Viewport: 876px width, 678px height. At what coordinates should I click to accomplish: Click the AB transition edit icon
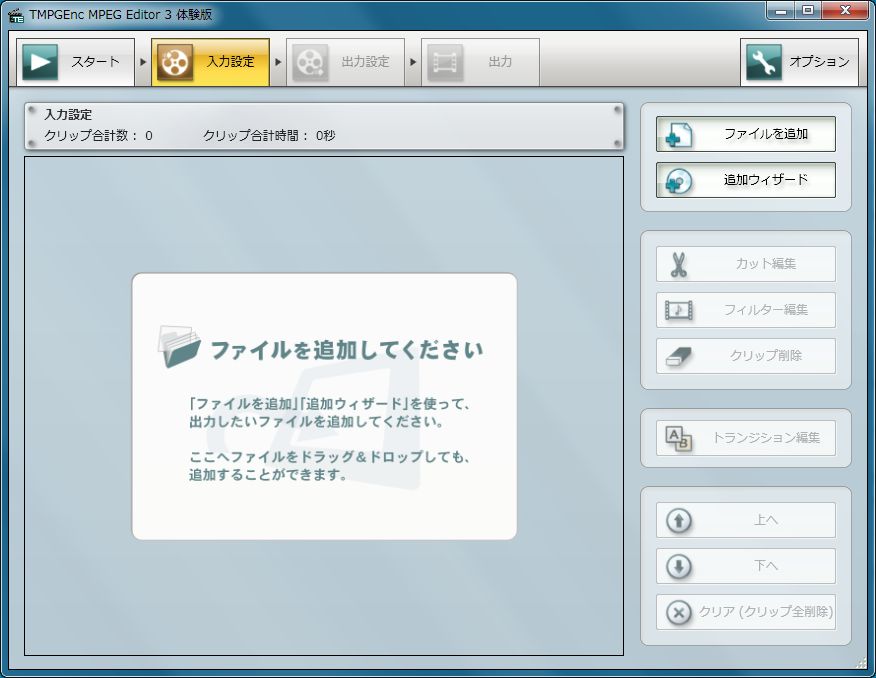(x=679, y=438)
